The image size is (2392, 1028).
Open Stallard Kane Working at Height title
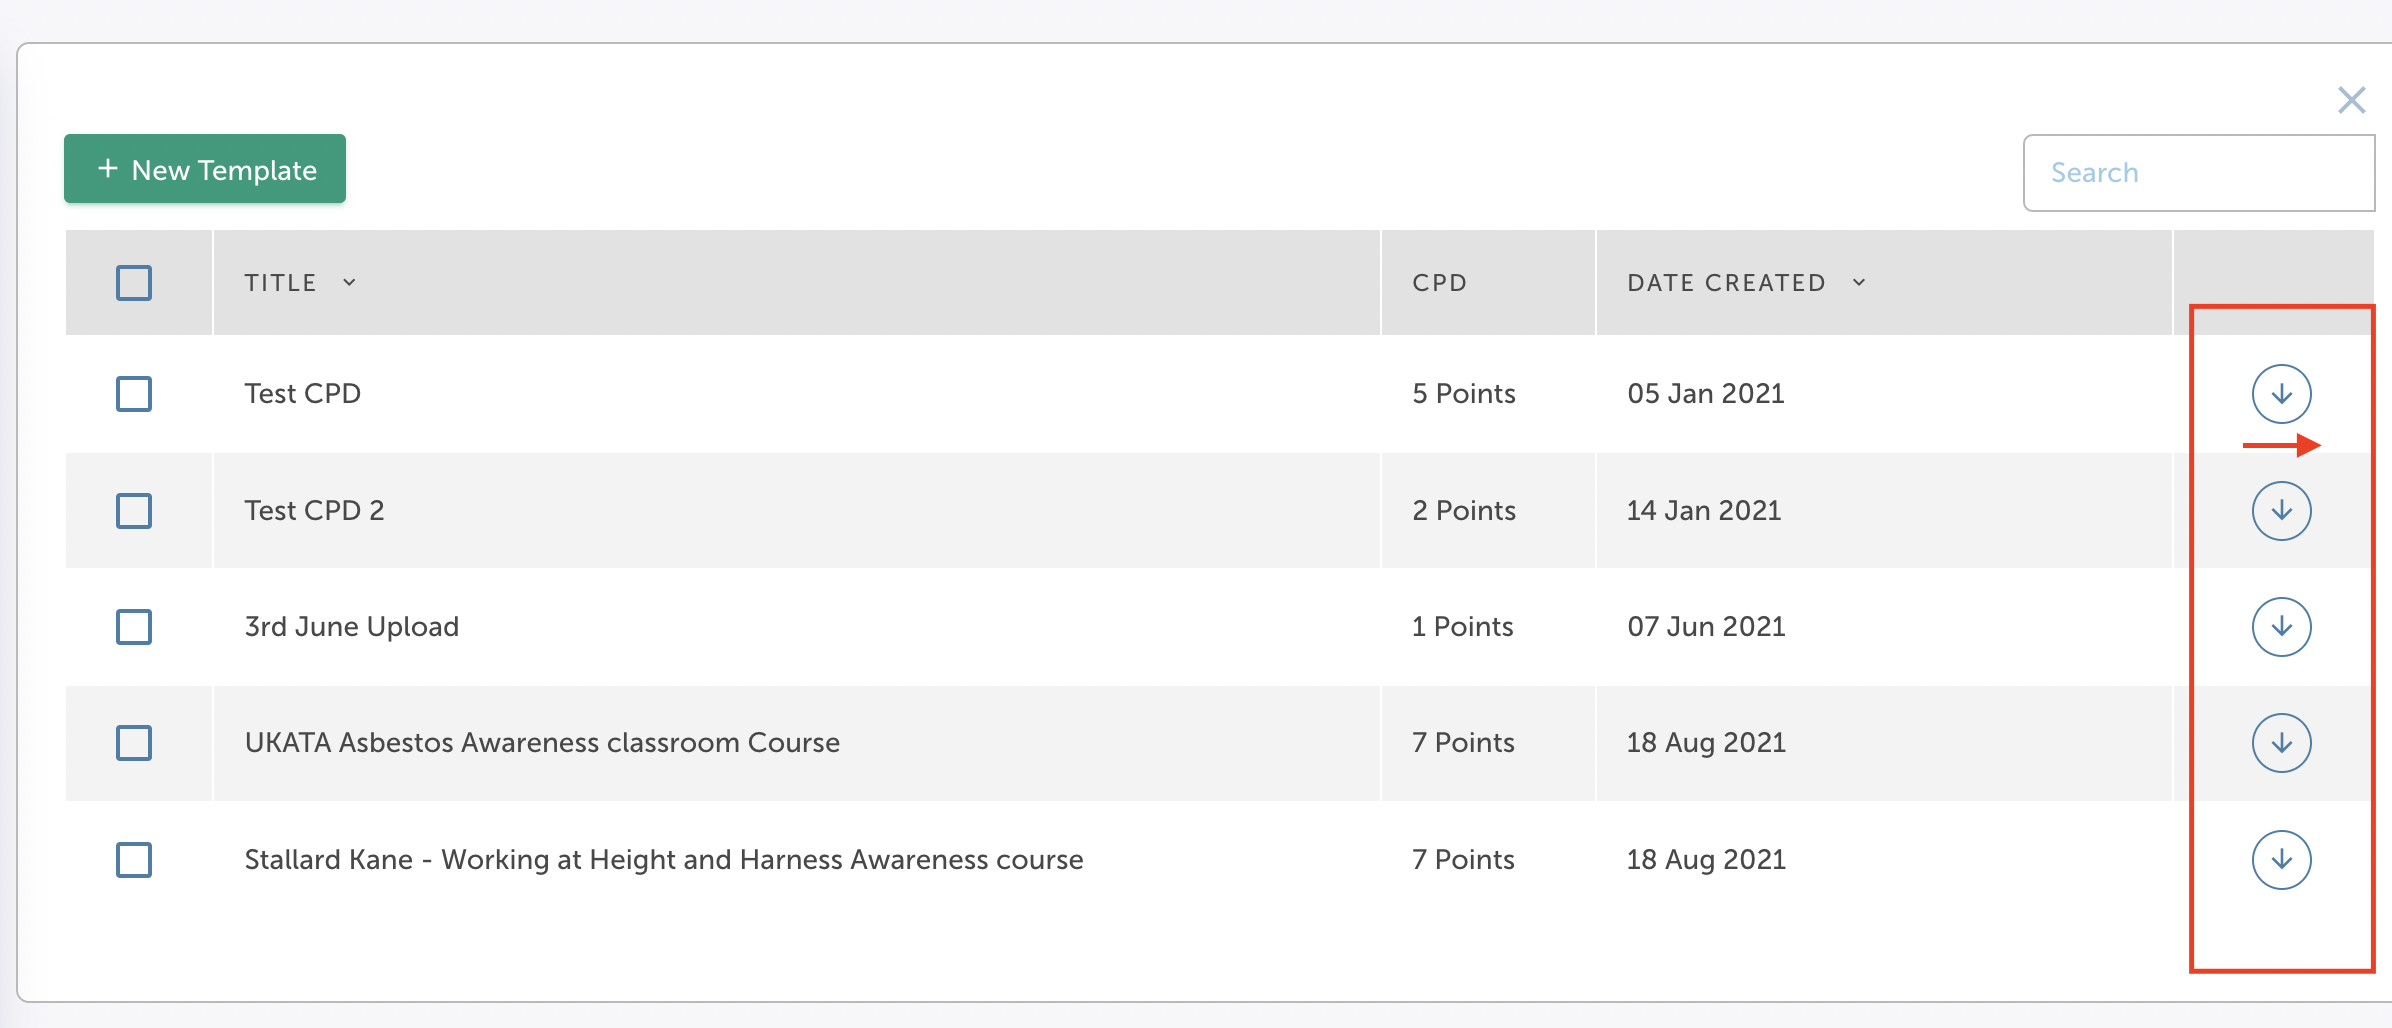664,860
